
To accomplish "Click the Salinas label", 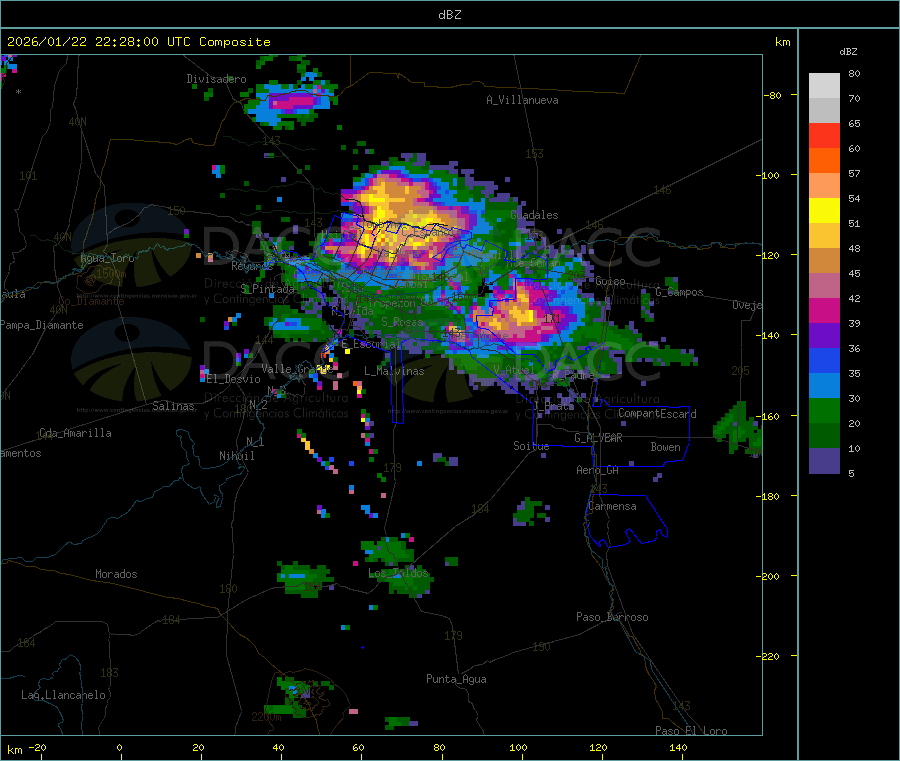I will 173,406.
